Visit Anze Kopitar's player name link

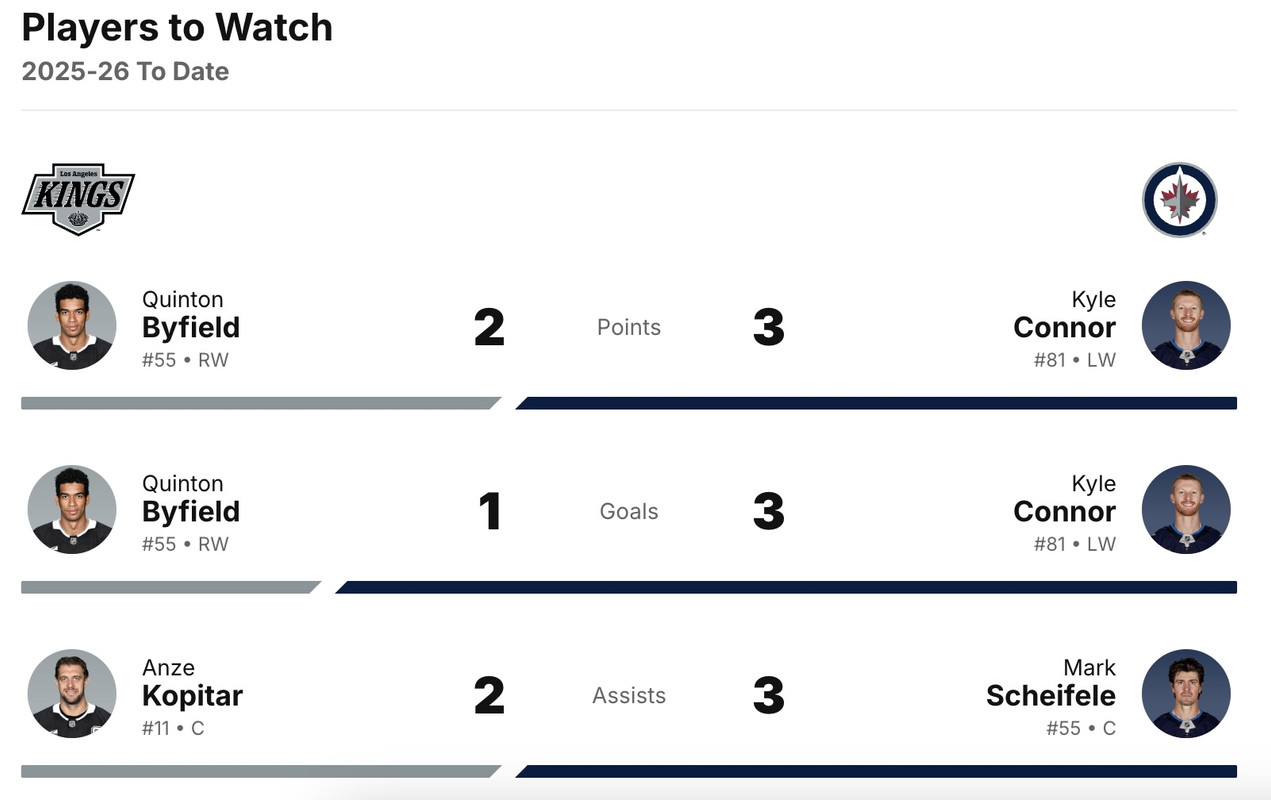click(192, 694)
